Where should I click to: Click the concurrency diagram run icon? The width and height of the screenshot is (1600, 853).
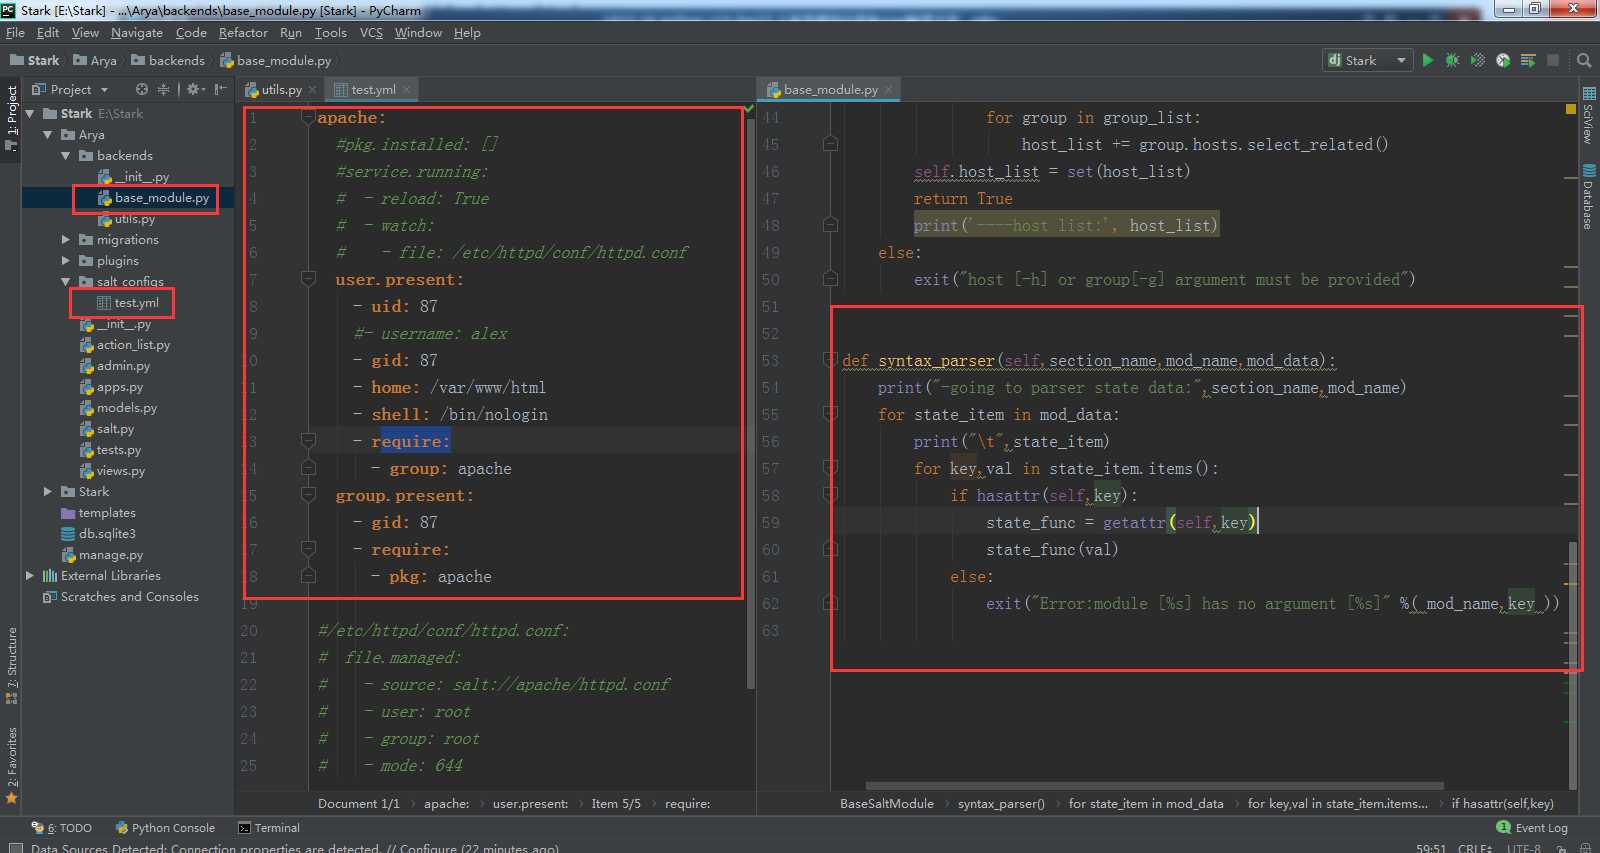click(1527, 60)
